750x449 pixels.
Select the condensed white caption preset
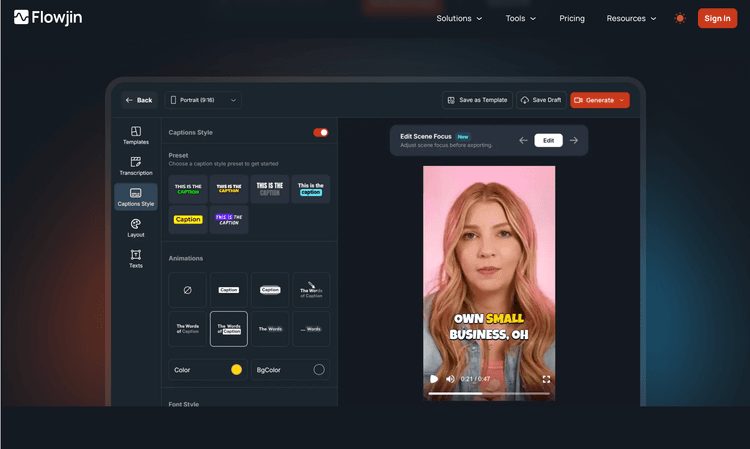[x=270, y=189]
